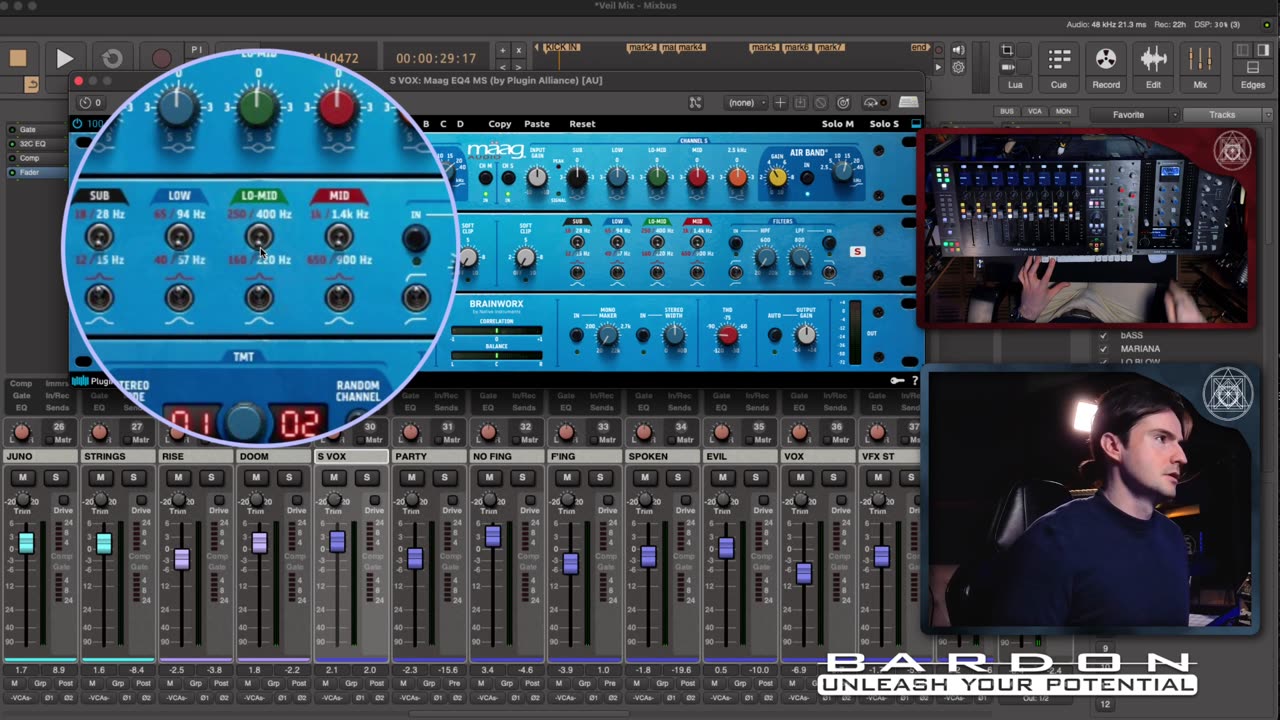
Task: Delete the plugin preset
Action: [821, 103]
